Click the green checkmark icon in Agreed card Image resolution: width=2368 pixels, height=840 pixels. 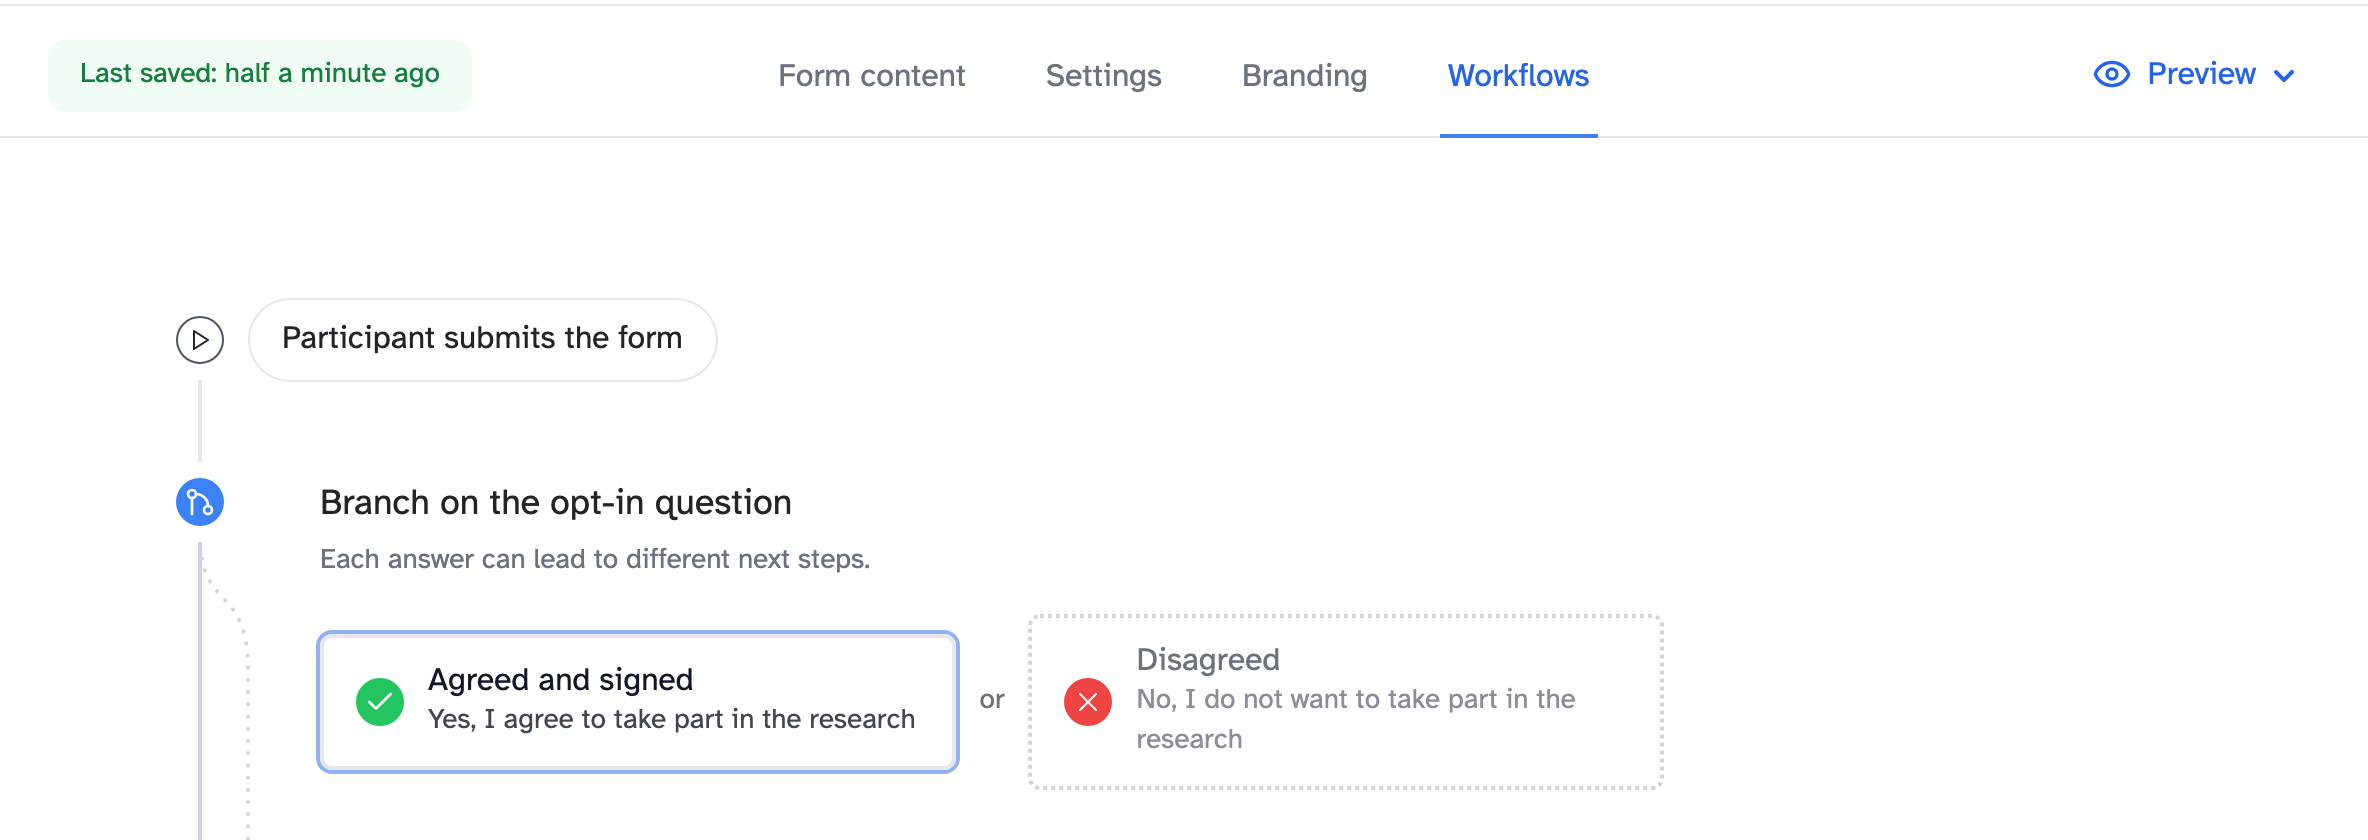point(380,702)
